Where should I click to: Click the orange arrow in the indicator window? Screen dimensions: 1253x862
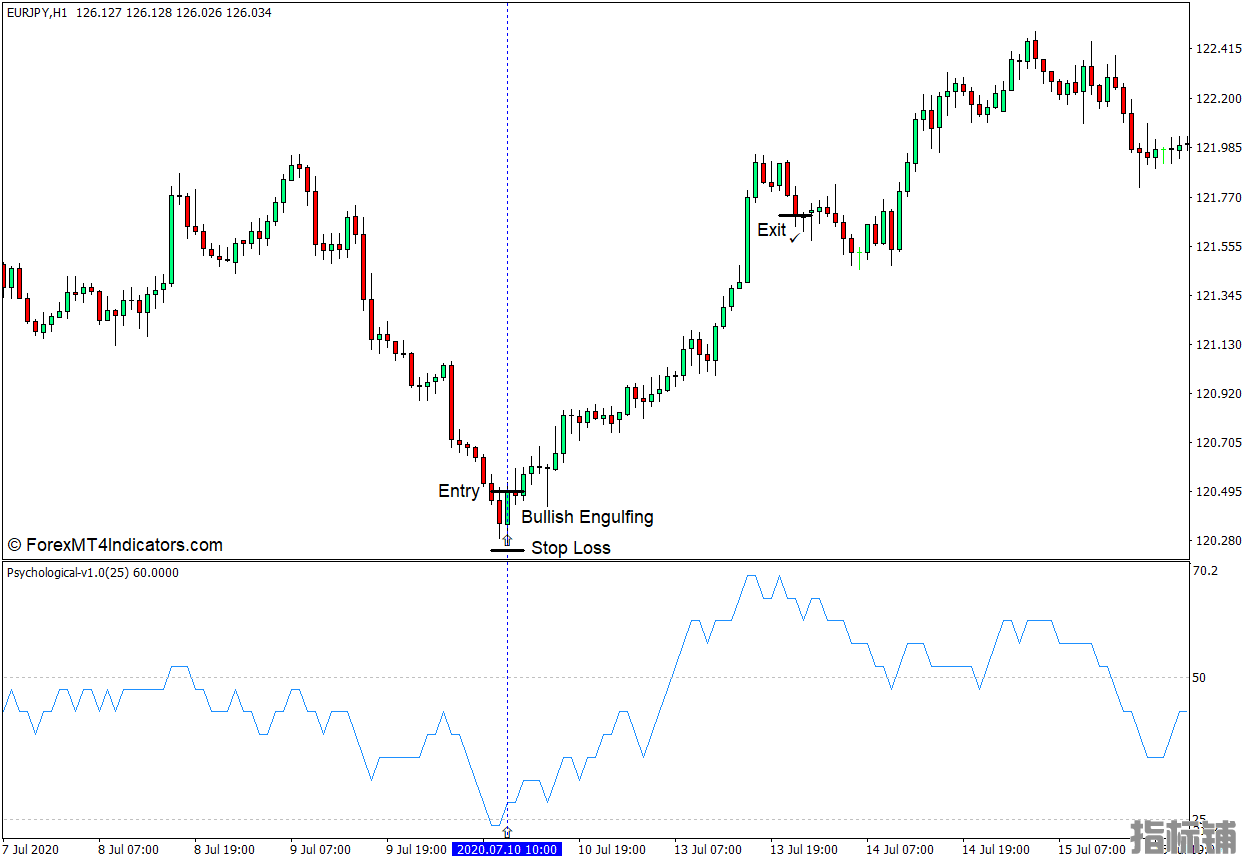point(507,831)
